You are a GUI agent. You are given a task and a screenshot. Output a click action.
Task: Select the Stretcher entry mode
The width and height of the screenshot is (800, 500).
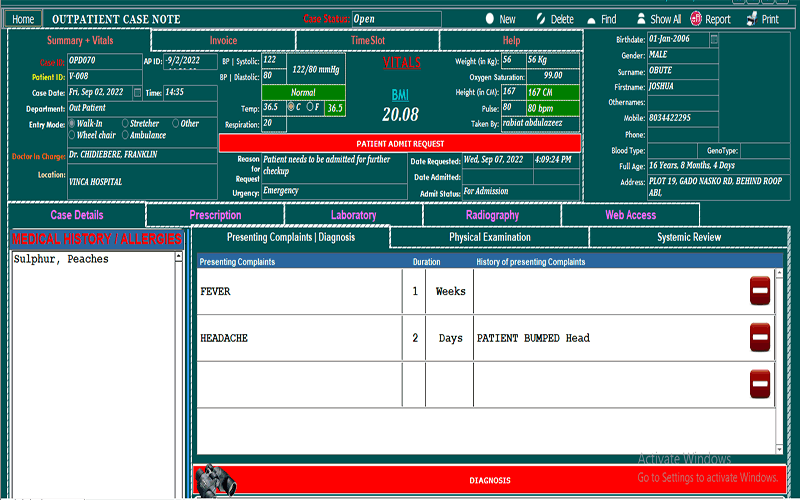pos(126,124)
